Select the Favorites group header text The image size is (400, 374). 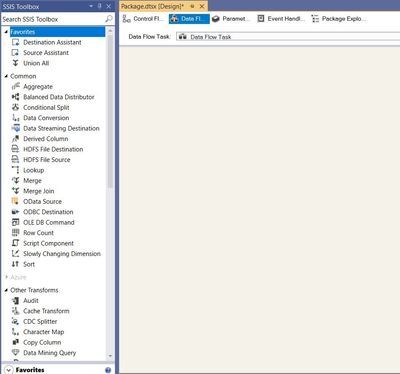[22, 32]
